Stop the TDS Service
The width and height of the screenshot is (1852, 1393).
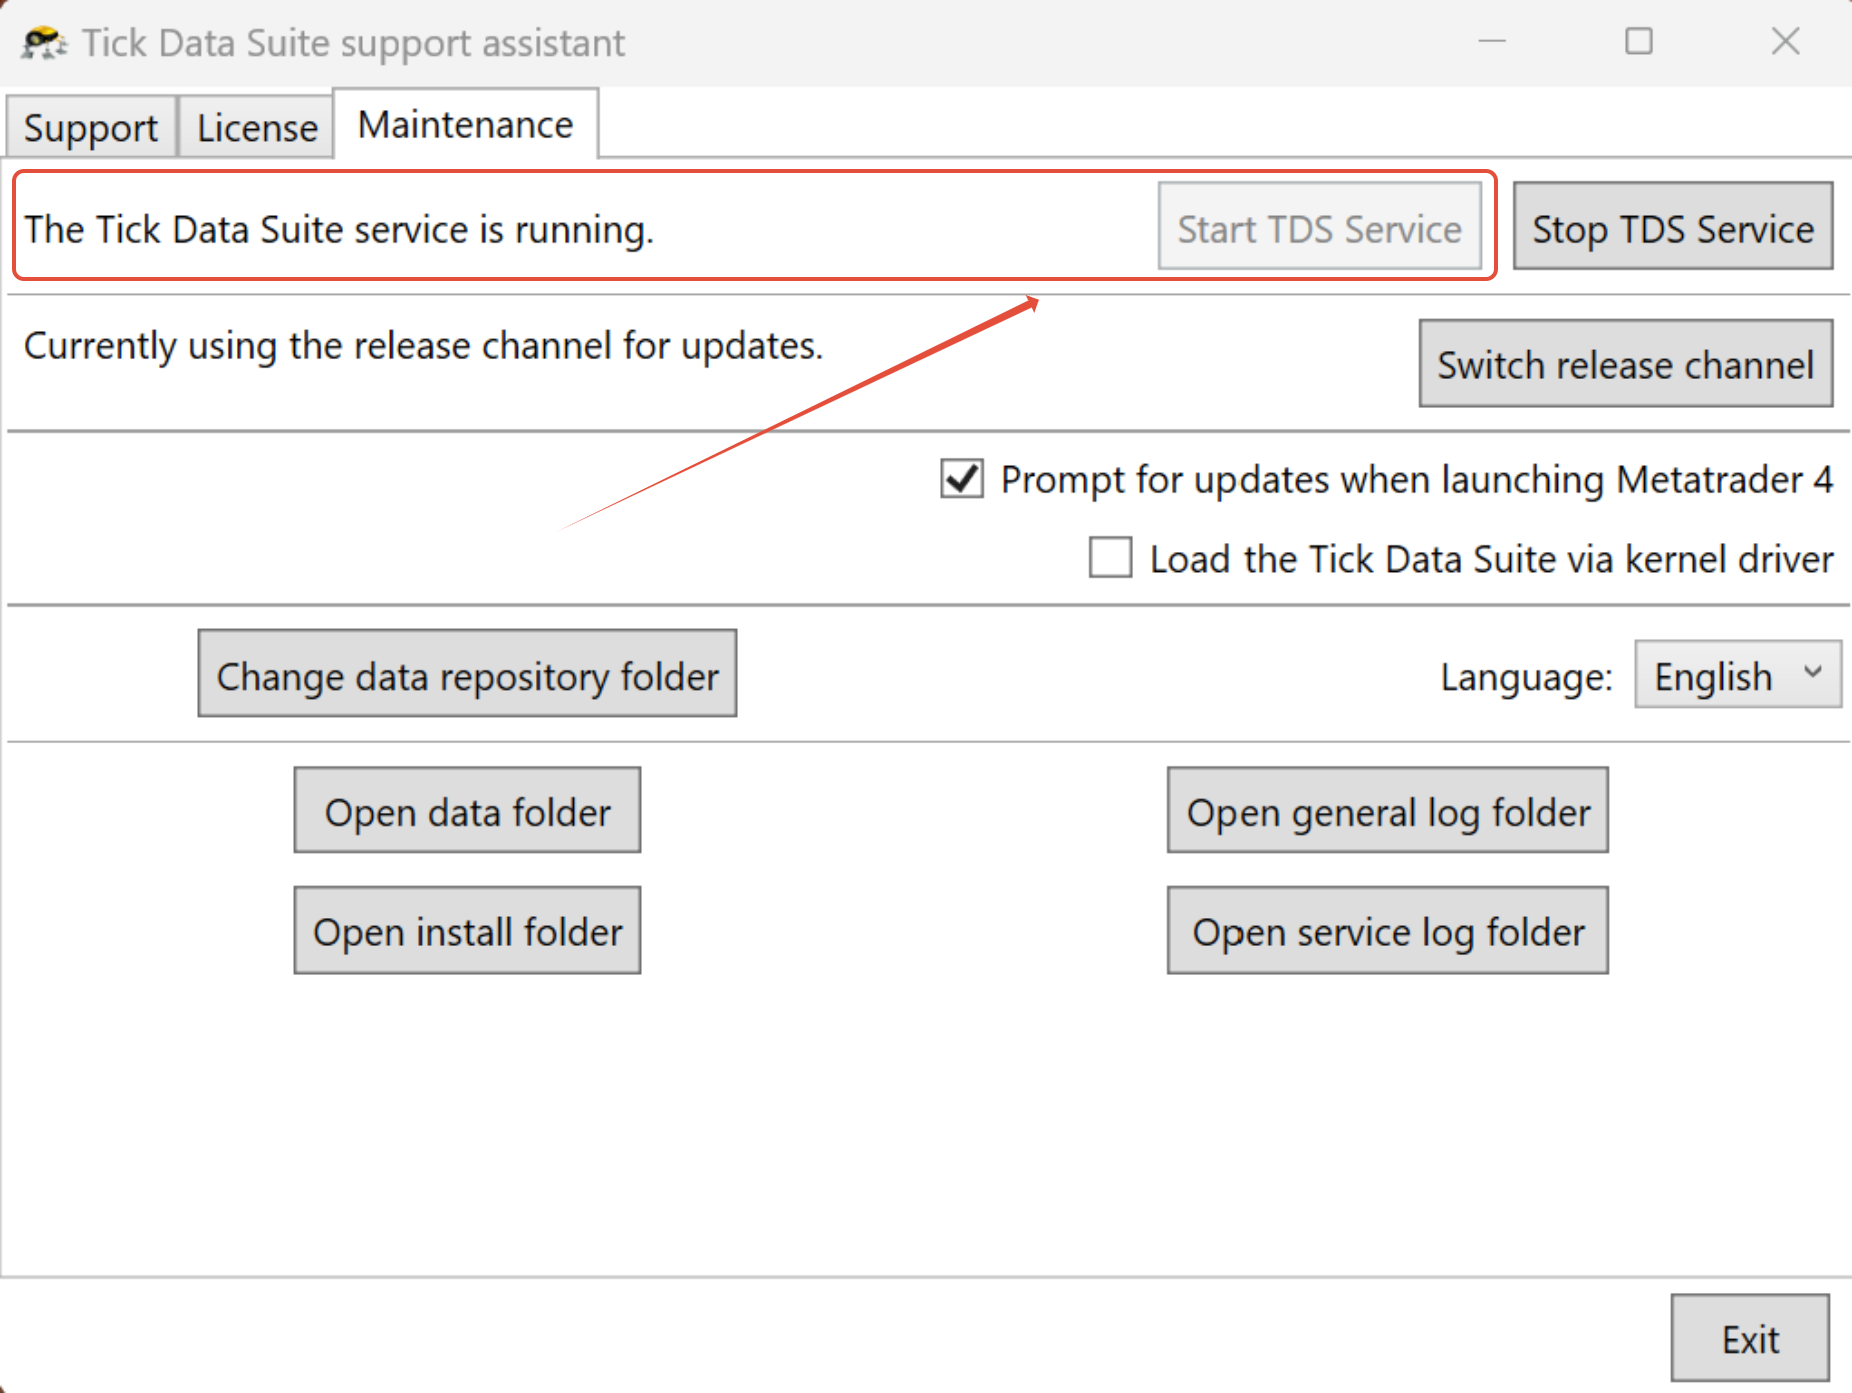[x=1673, y=226]
